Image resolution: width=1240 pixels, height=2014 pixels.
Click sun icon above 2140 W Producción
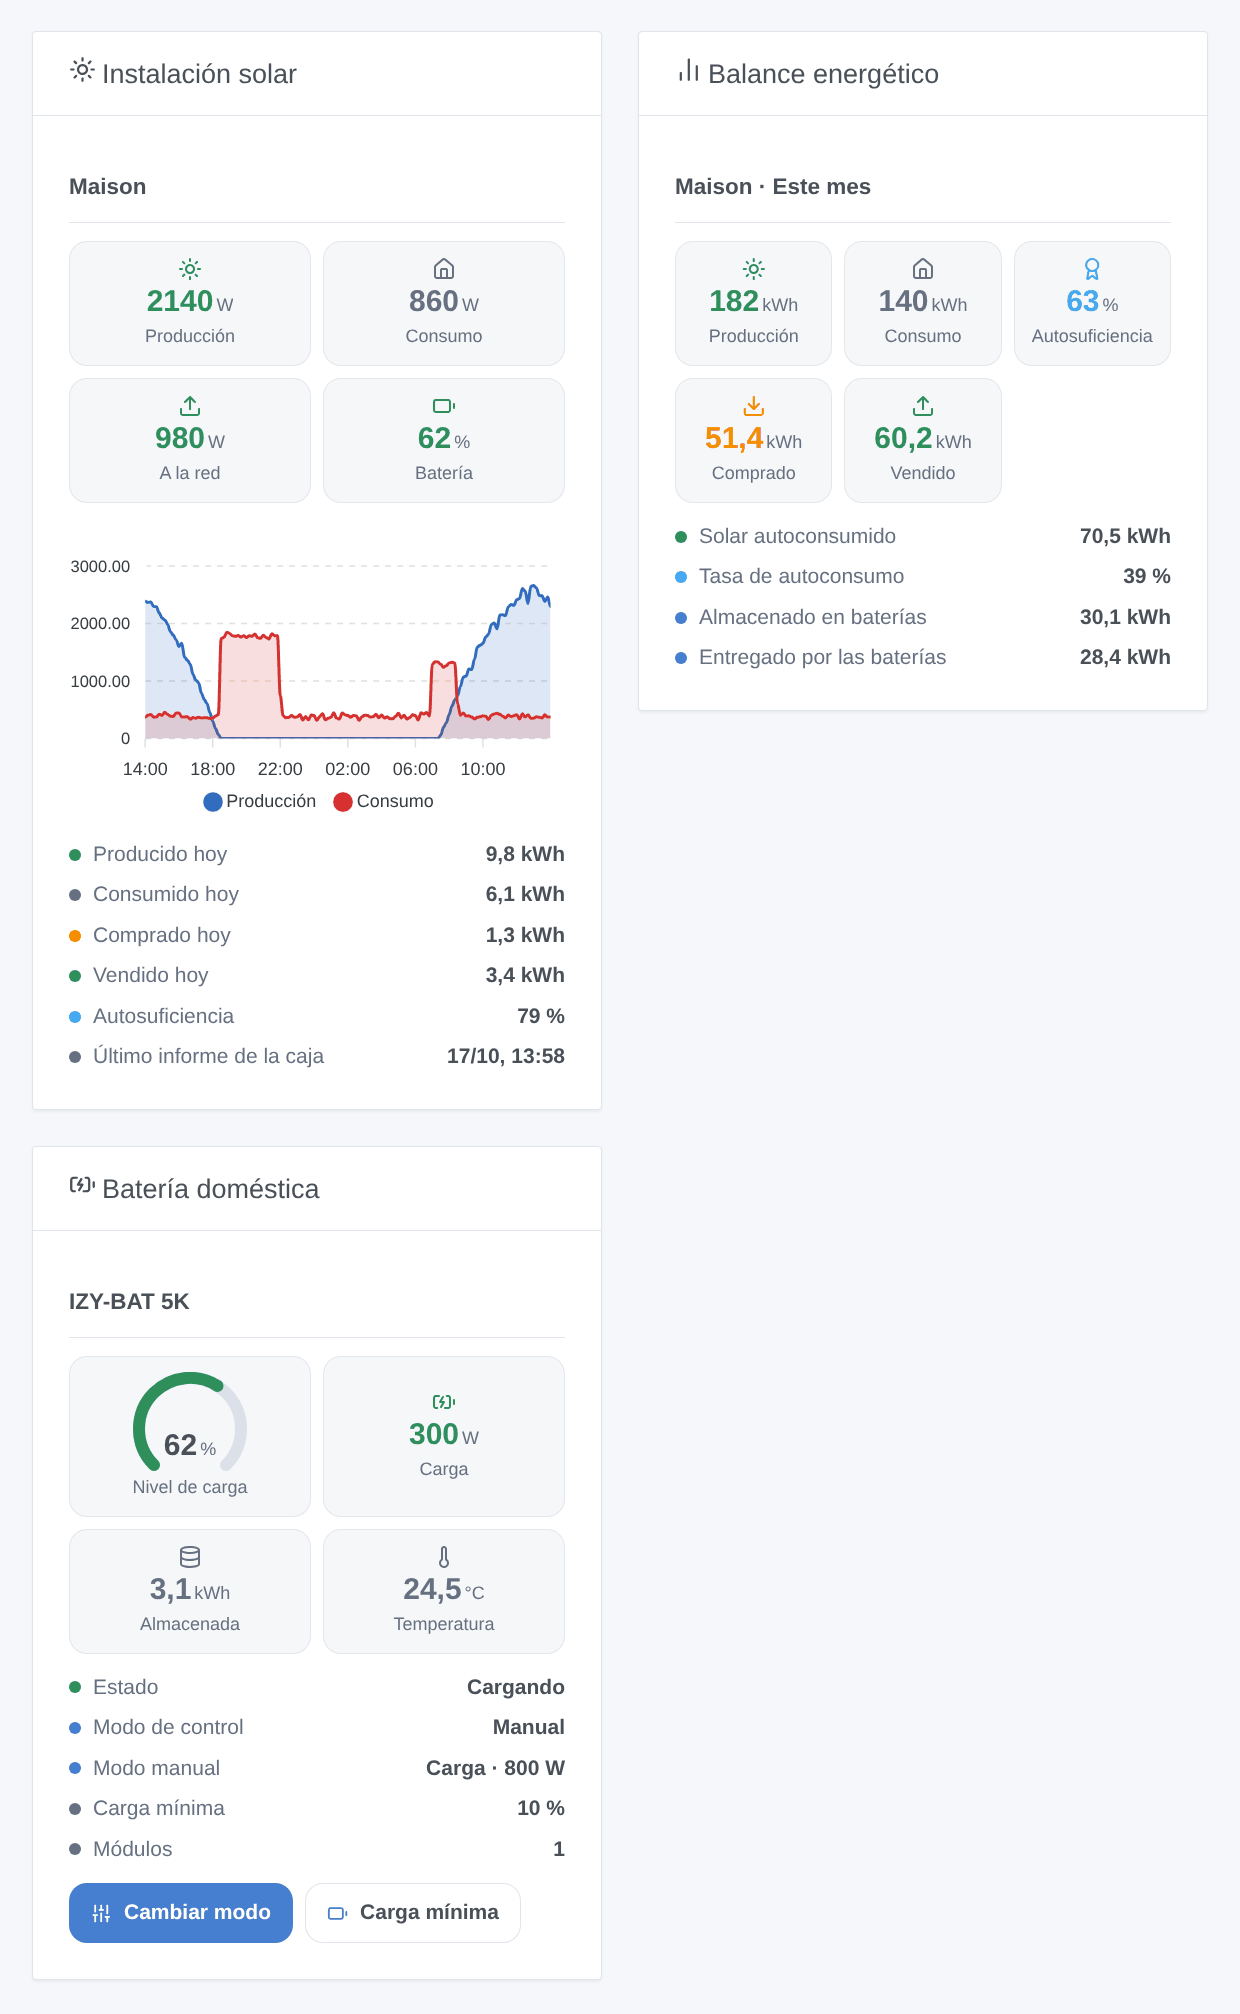[x=190, y=268]
